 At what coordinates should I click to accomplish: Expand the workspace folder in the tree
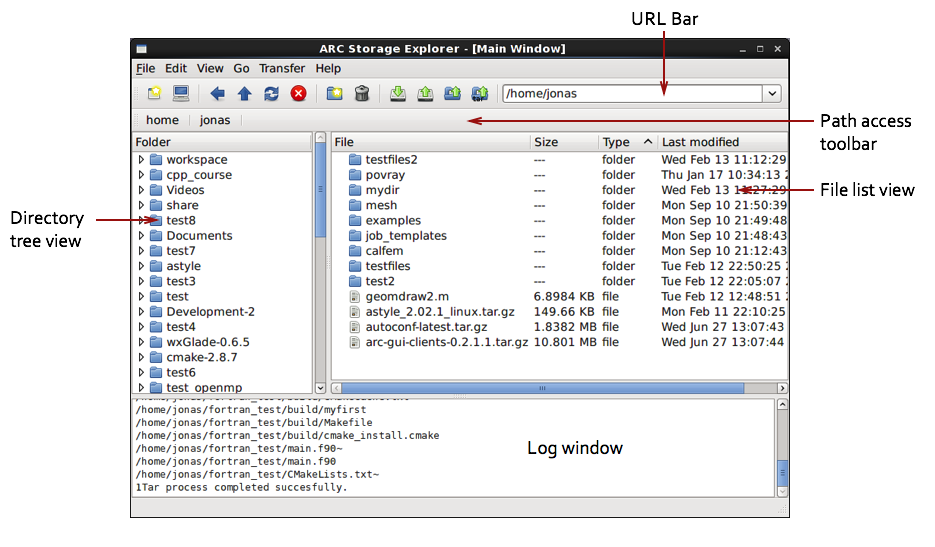141,159
